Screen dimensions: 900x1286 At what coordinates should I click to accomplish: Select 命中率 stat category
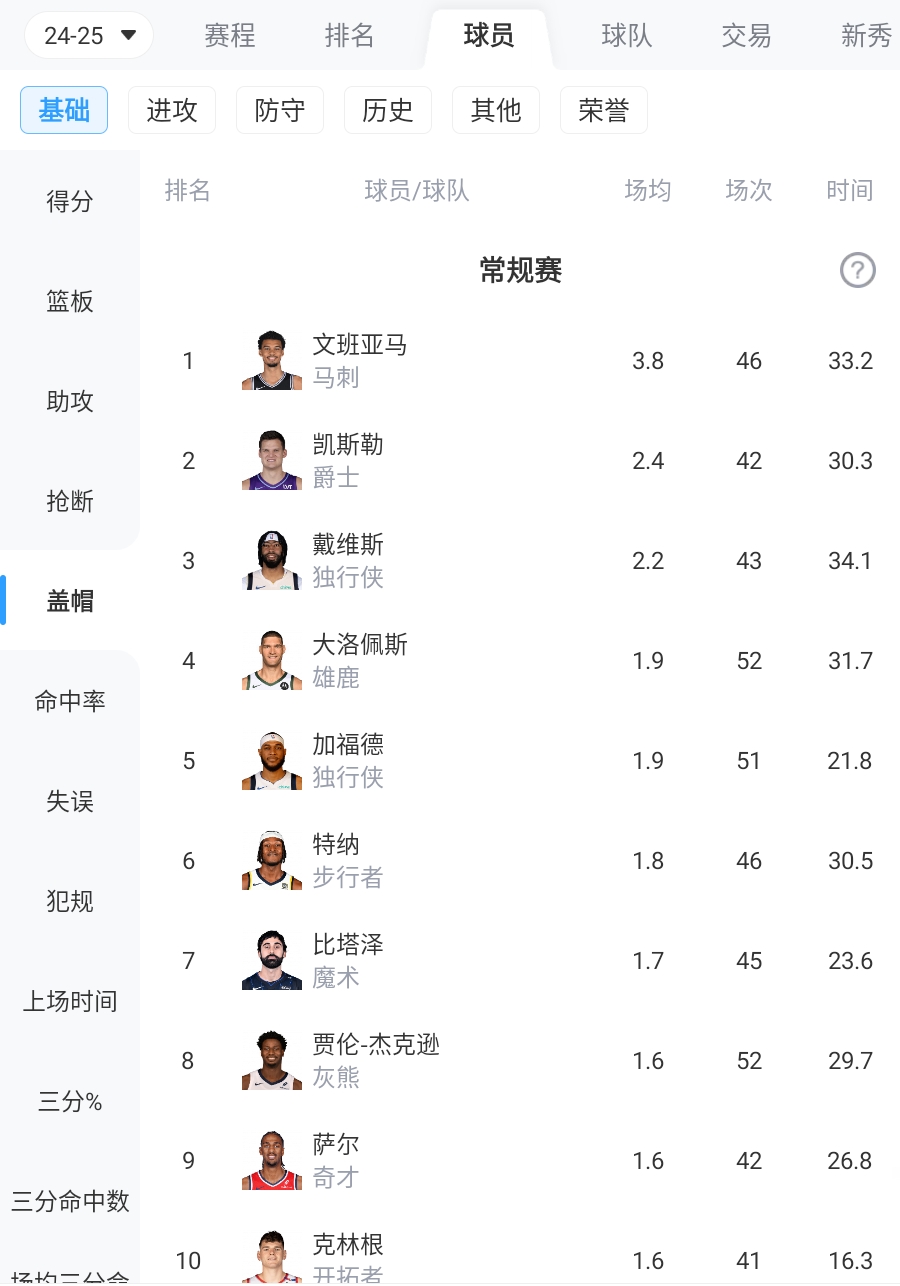[70, 701]
